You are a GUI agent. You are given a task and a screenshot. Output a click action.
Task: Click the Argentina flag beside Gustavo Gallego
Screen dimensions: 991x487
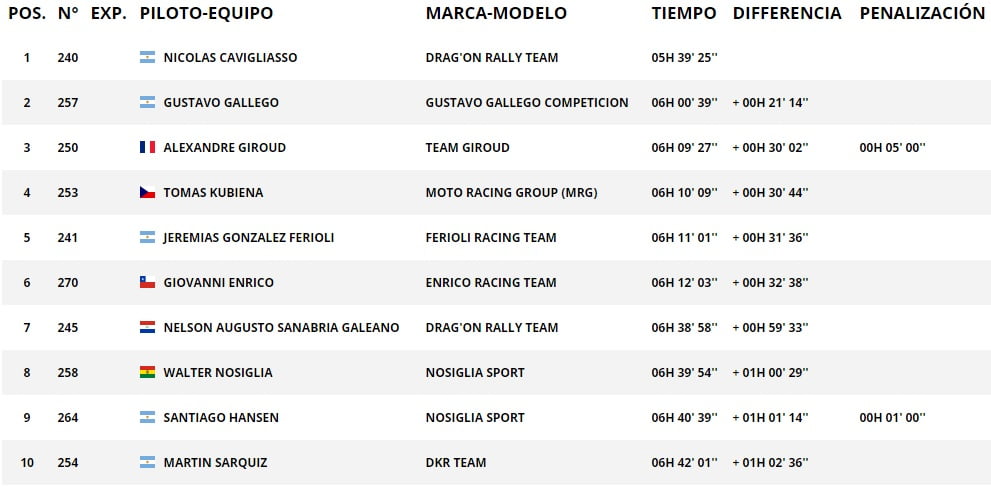(147, 102)
